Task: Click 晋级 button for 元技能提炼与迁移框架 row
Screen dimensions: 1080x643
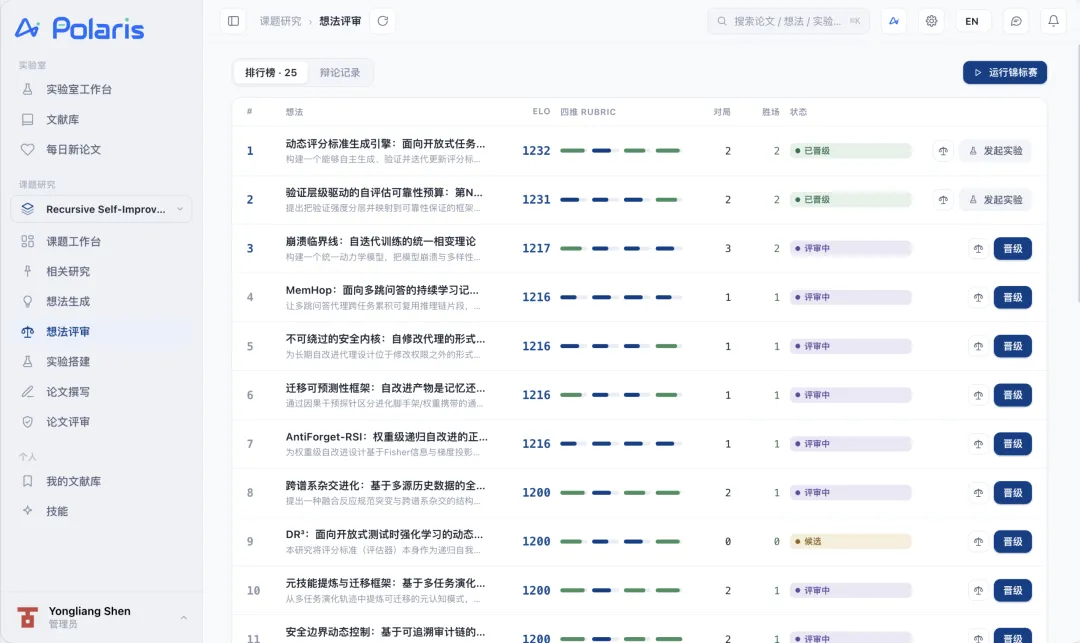Action: coord(1012,591)
